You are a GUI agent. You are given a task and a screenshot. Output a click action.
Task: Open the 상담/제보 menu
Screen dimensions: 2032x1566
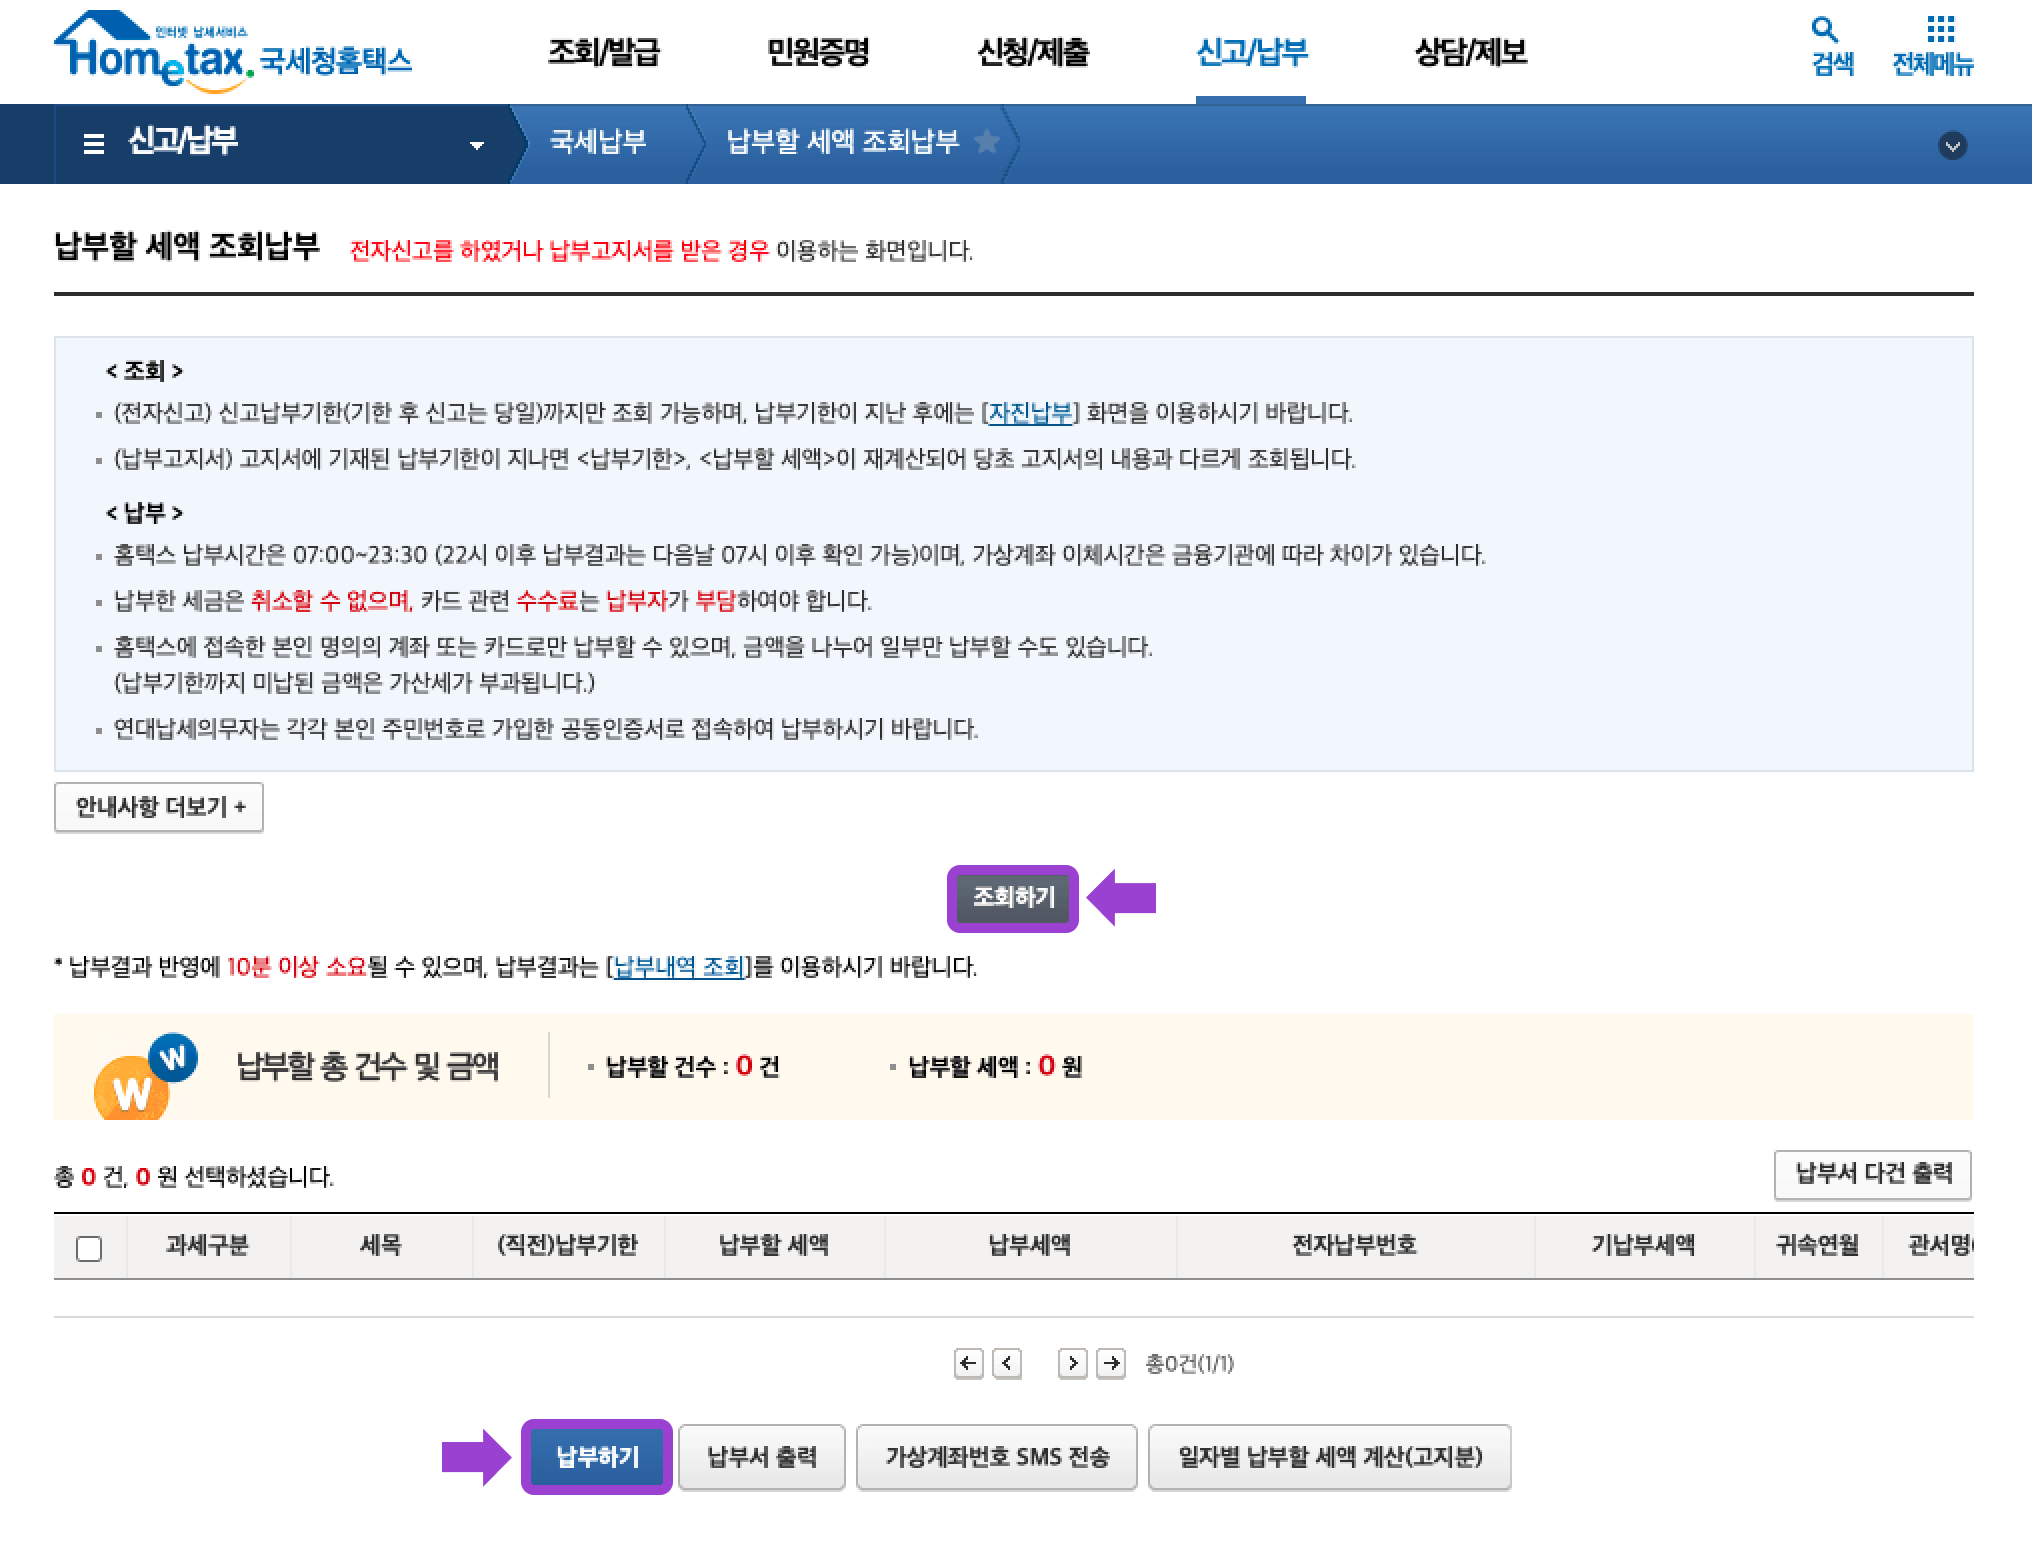click(1470, 52)
